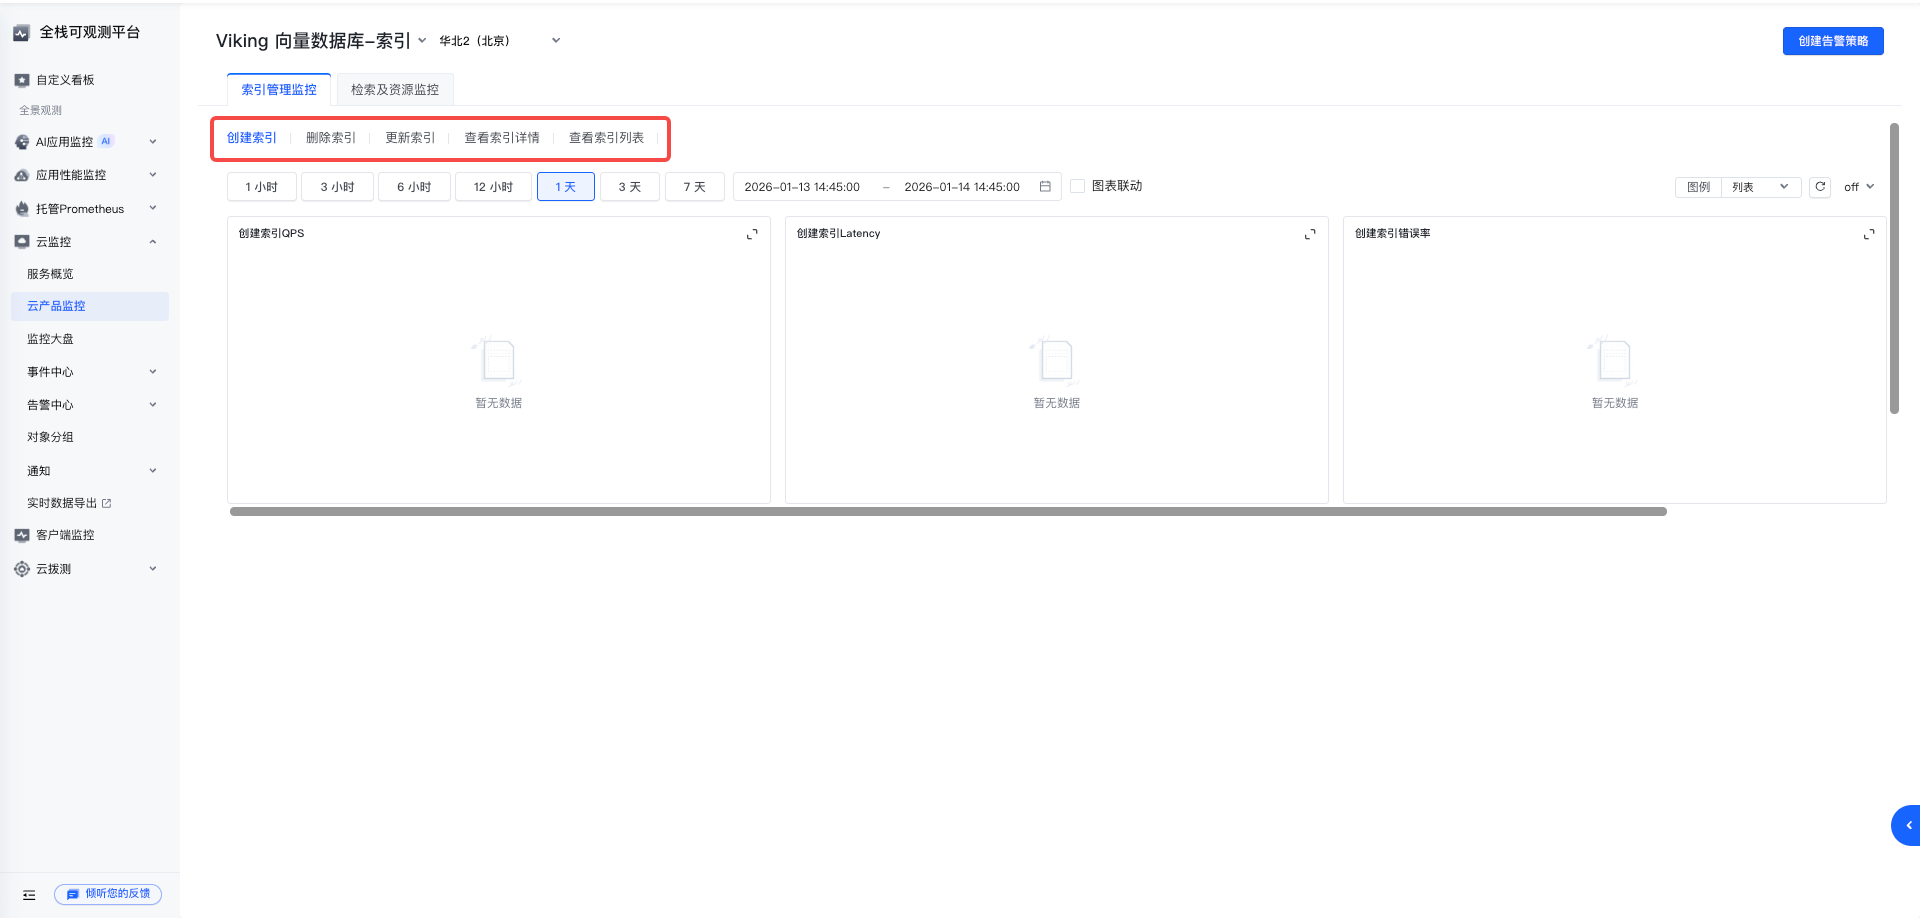Expand the AI应用监控 menu chevron
This screenshot has width=1920, height=918.
tap(153, 142)
